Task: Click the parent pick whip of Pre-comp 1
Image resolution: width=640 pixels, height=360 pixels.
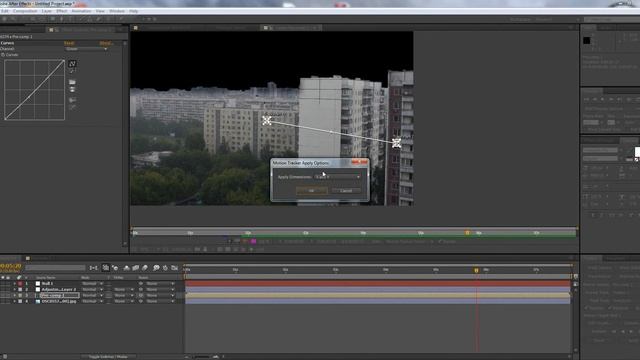Action: [141, 295]
